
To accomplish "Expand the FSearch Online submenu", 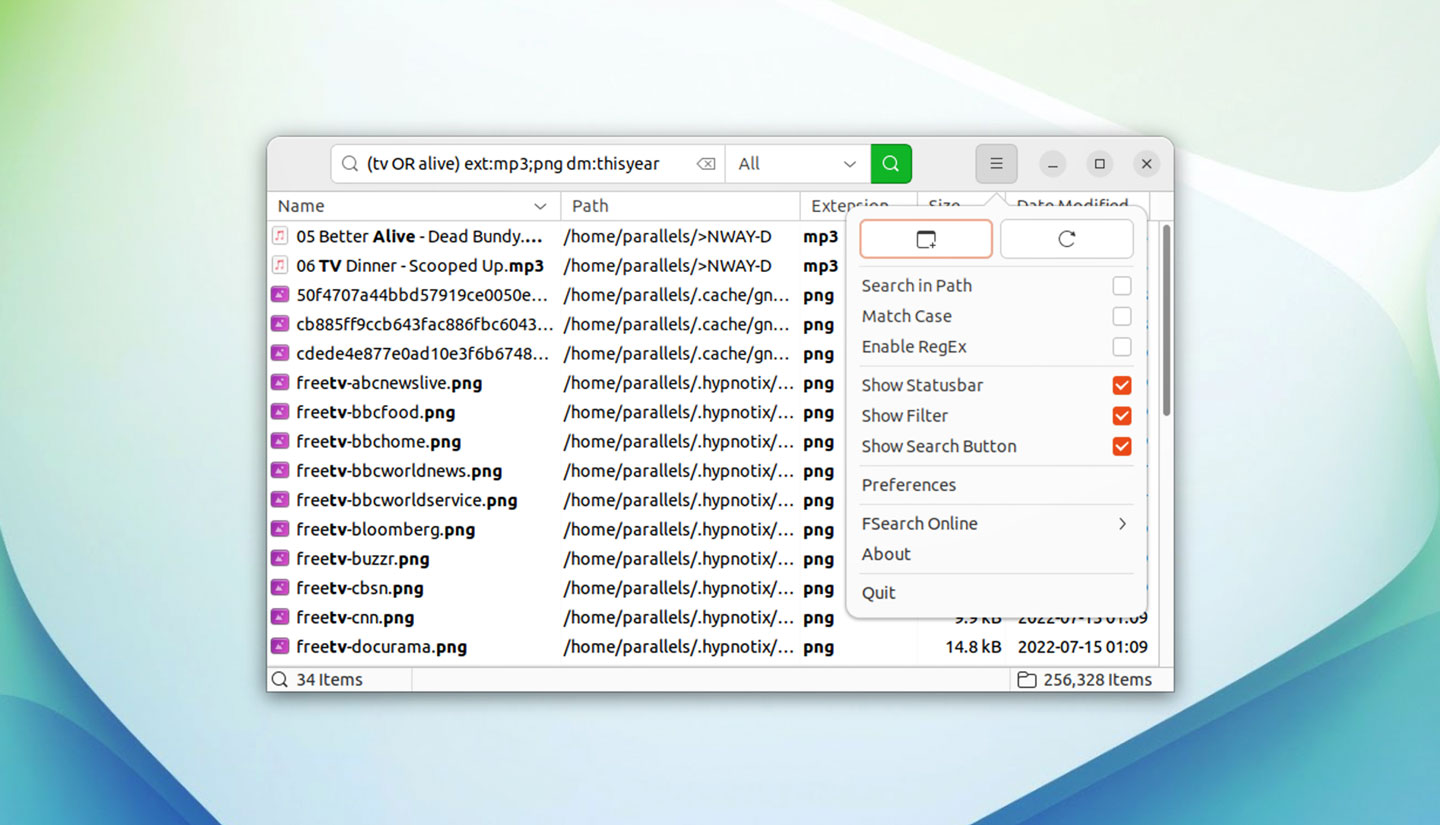I will pyautogui.click(x=994, y=524).
